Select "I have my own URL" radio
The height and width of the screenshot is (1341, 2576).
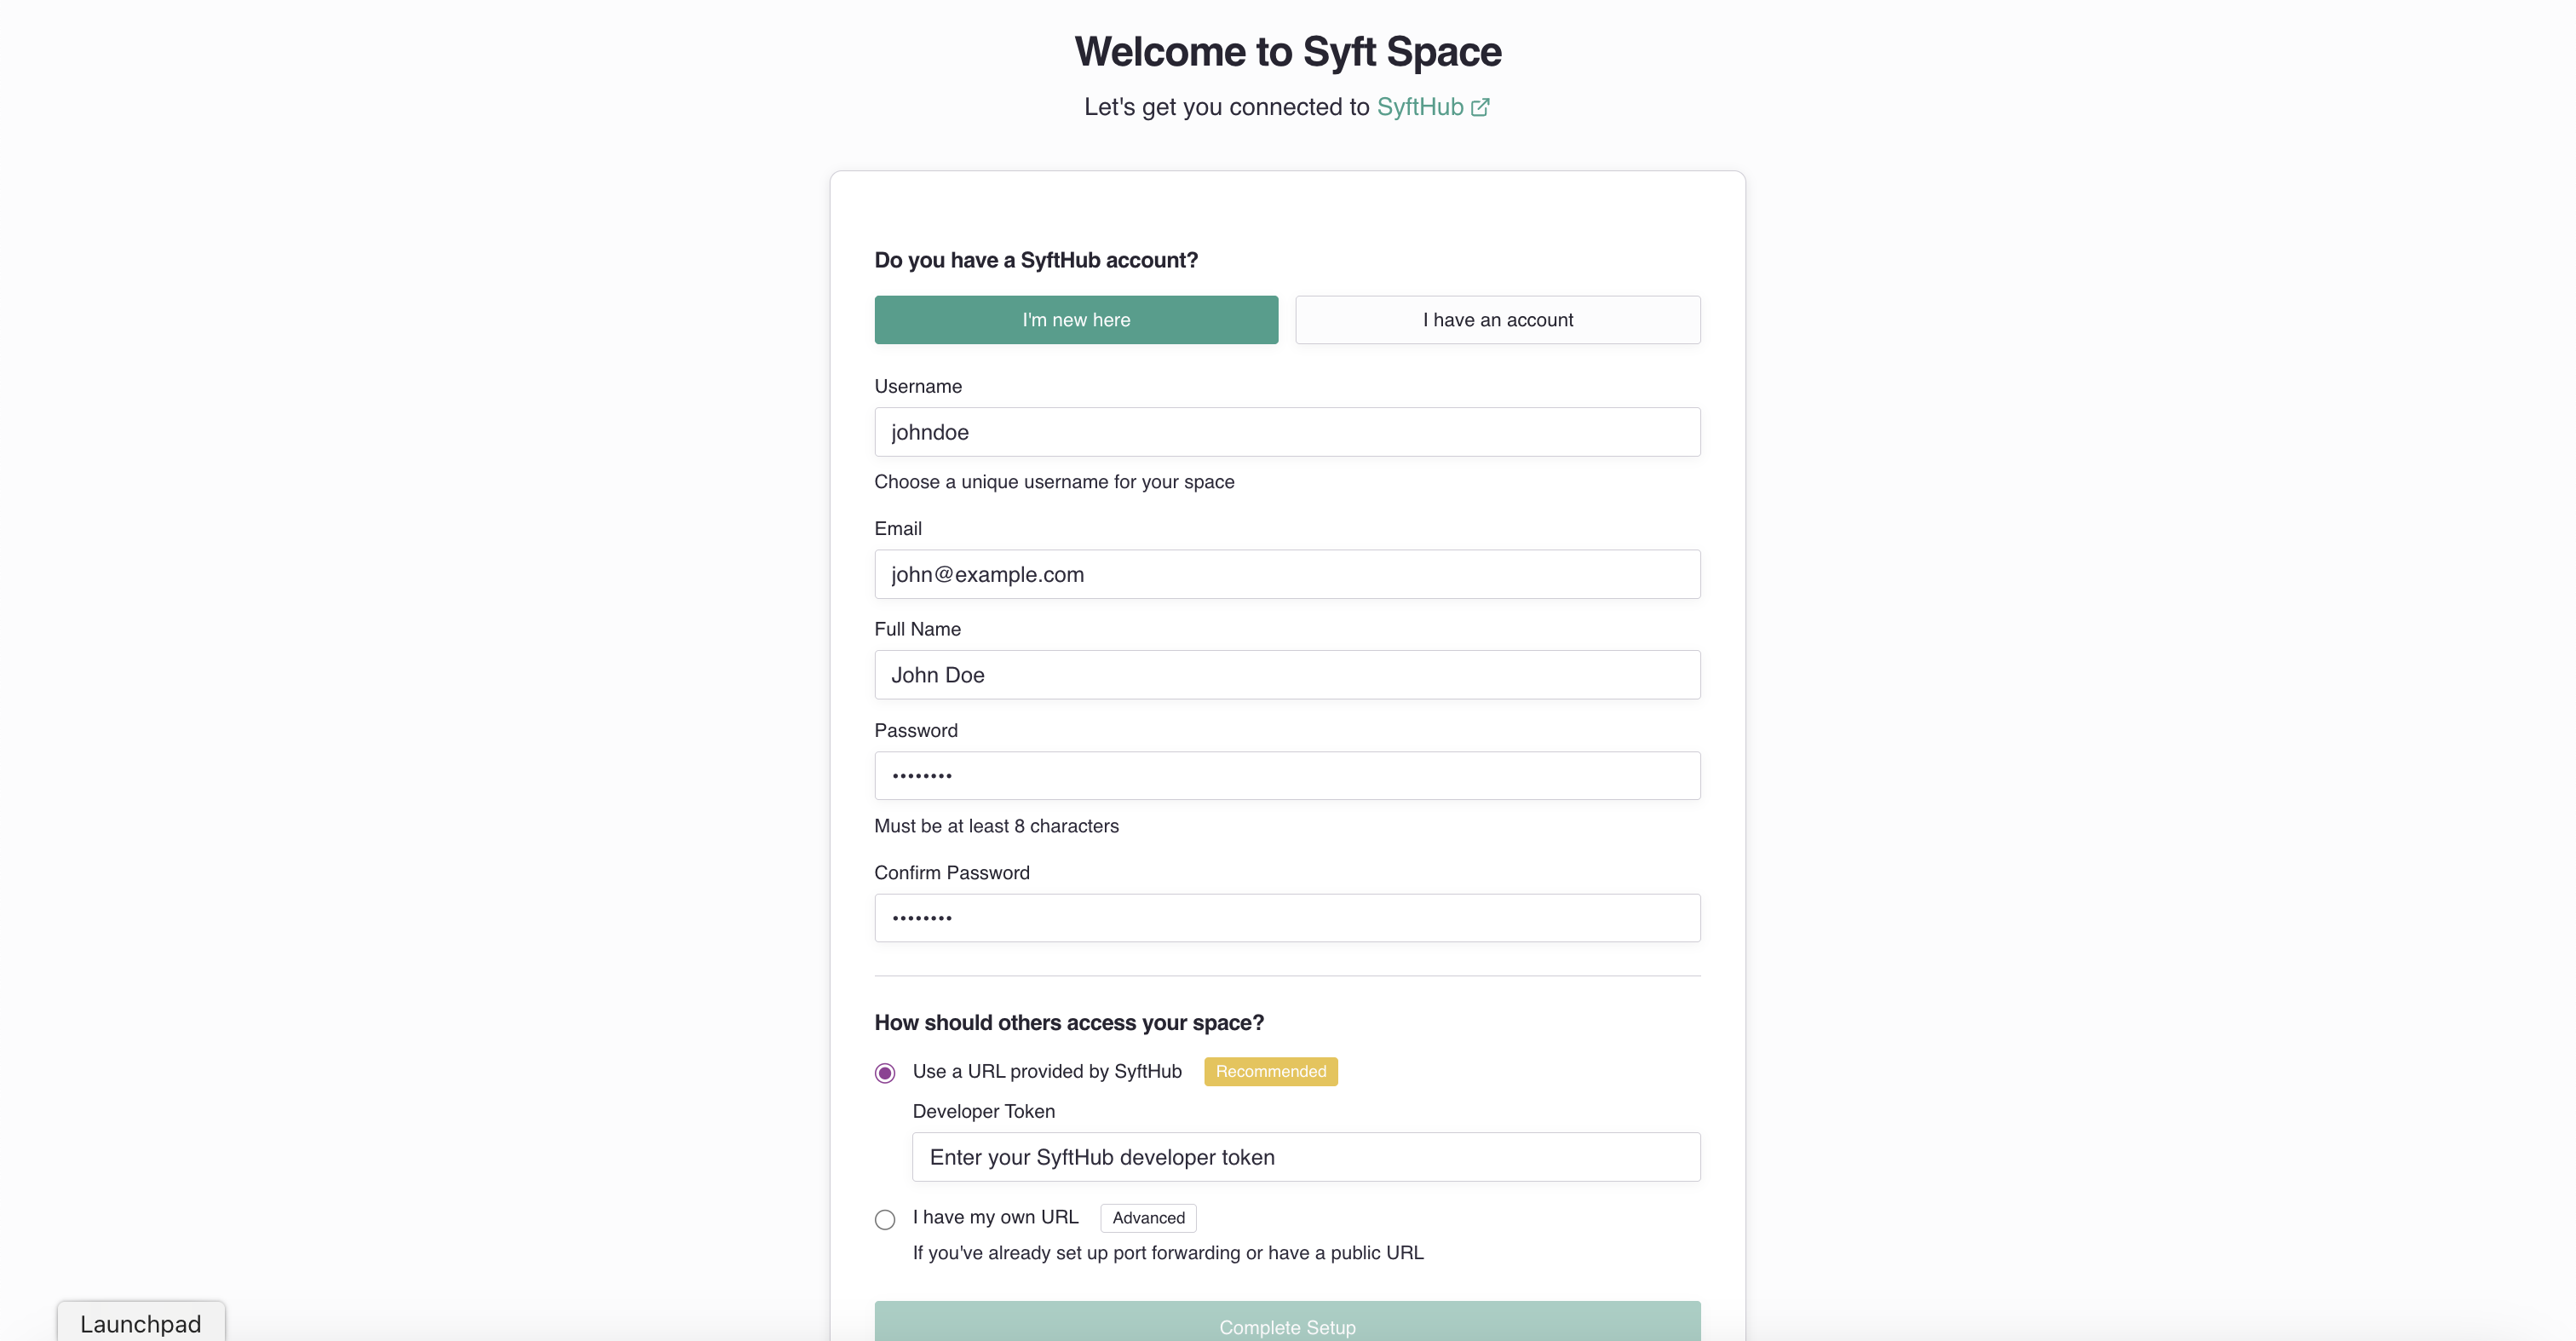coord(885,1219)
